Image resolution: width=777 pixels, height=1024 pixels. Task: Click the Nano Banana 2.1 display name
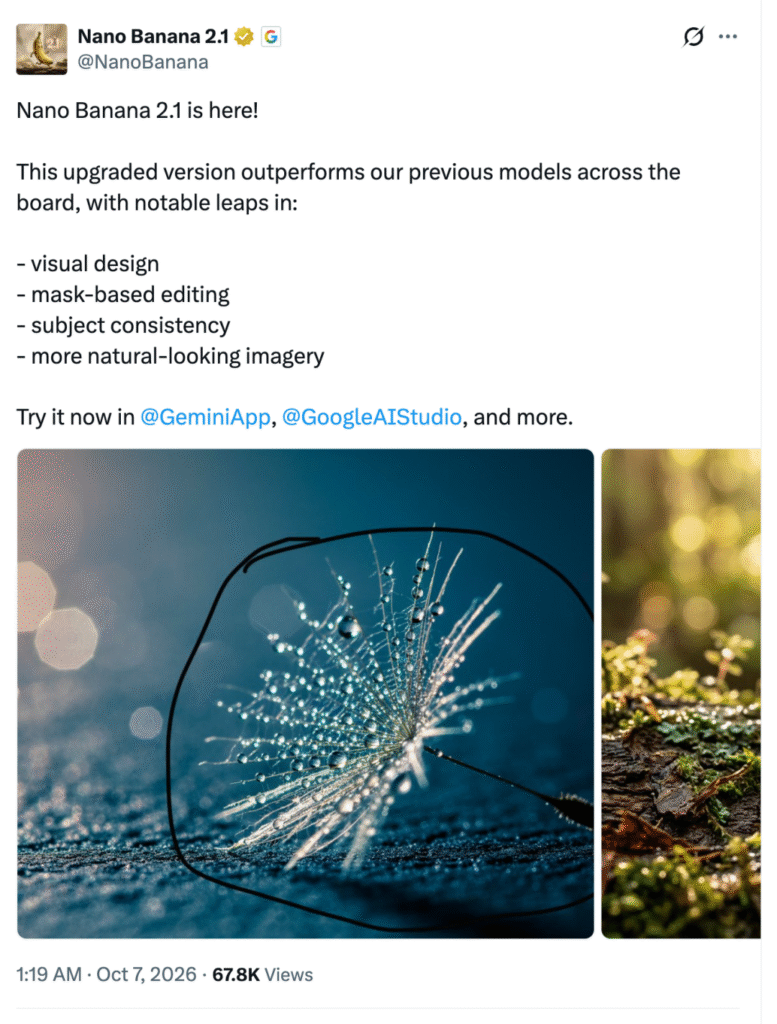tap(153, 37)
